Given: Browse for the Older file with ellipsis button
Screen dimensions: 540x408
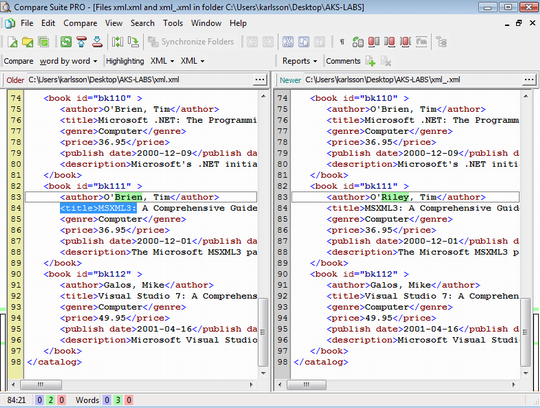Looking at the screenshot, I should pyautogui.click(x=260, y=80).
